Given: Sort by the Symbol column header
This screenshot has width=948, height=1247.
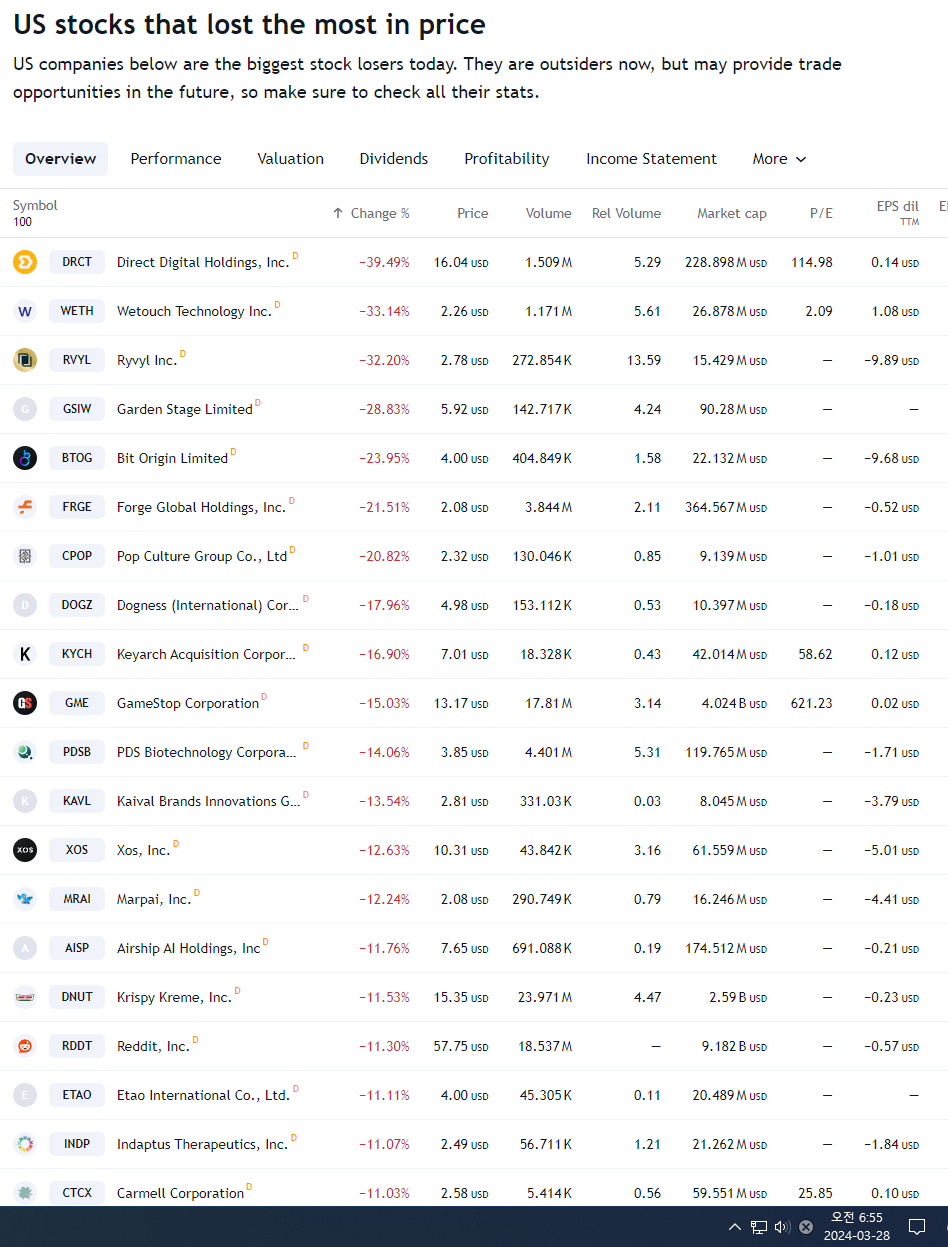Looking at the screenshot, I should tap(35, 205).
